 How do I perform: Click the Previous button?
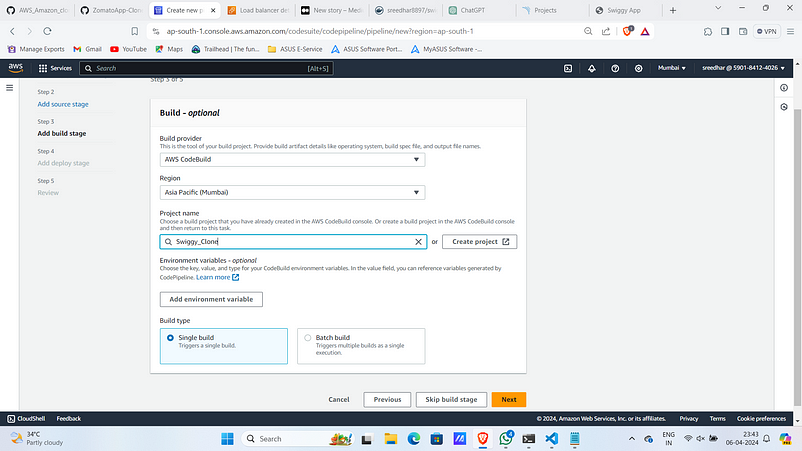[387, 399]
